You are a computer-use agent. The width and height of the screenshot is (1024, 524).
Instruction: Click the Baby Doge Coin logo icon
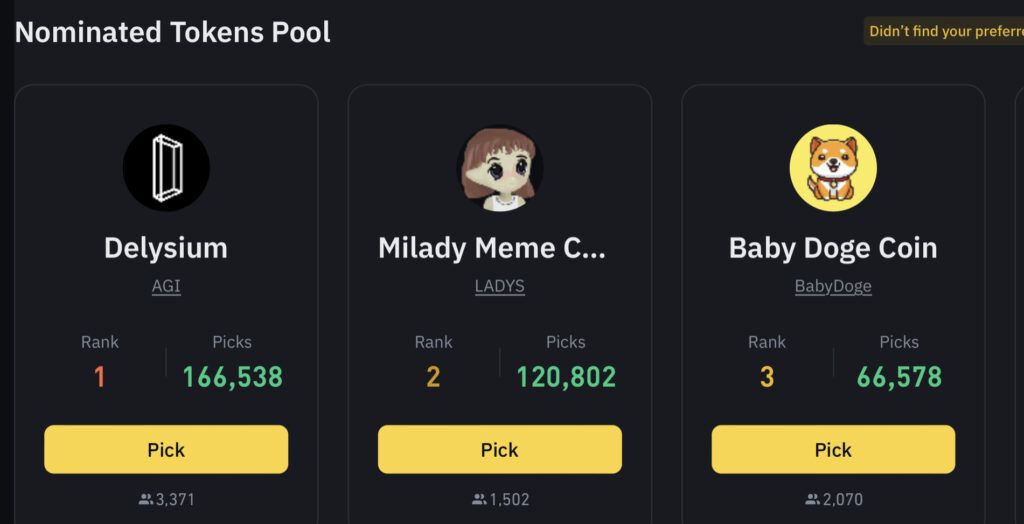pyautogui.click(x=833, y=168)
